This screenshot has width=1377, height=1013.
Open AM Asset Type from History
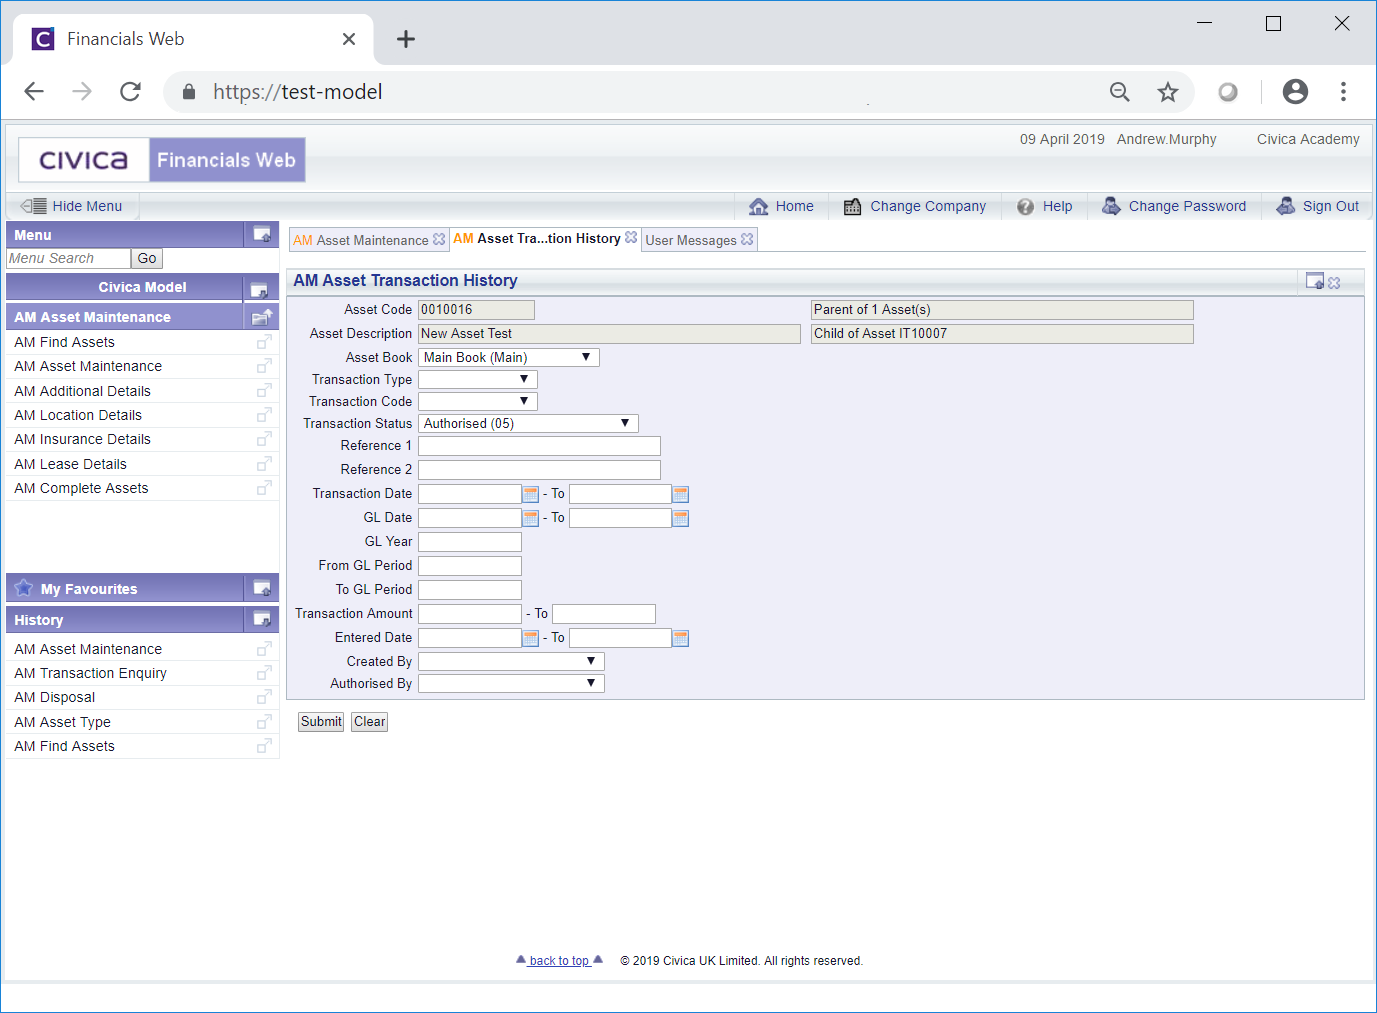click(63, 722)
